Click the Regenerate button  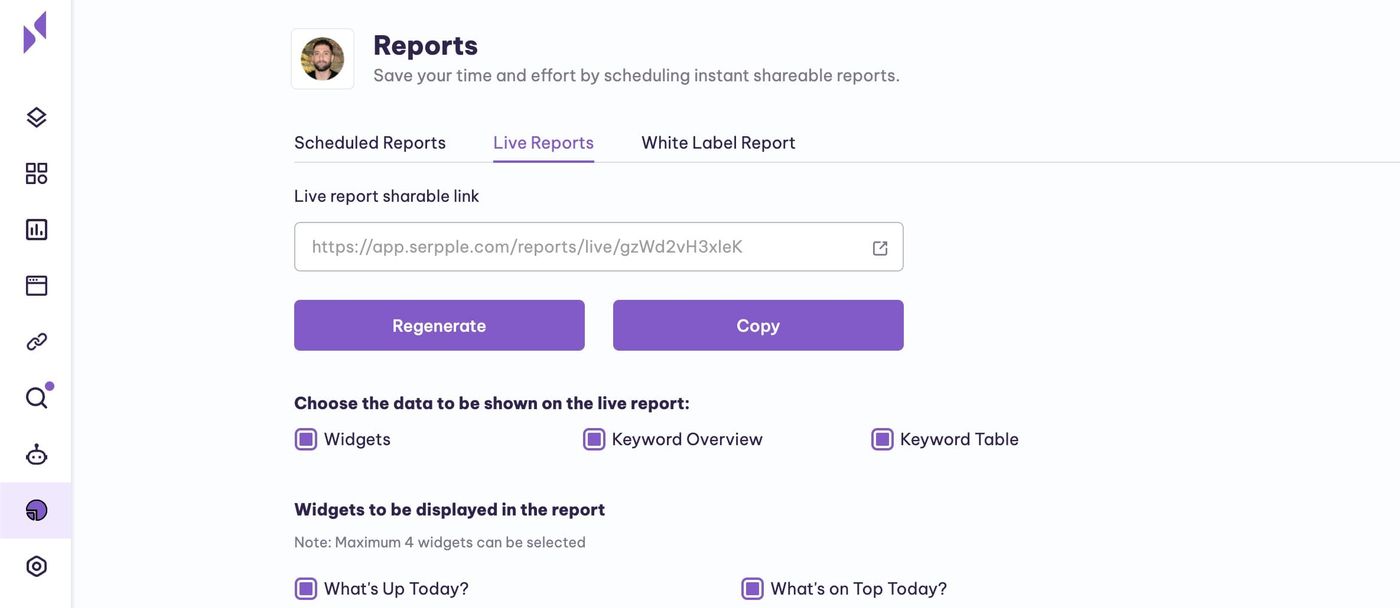pyautogui.click(x=439, y=326)
